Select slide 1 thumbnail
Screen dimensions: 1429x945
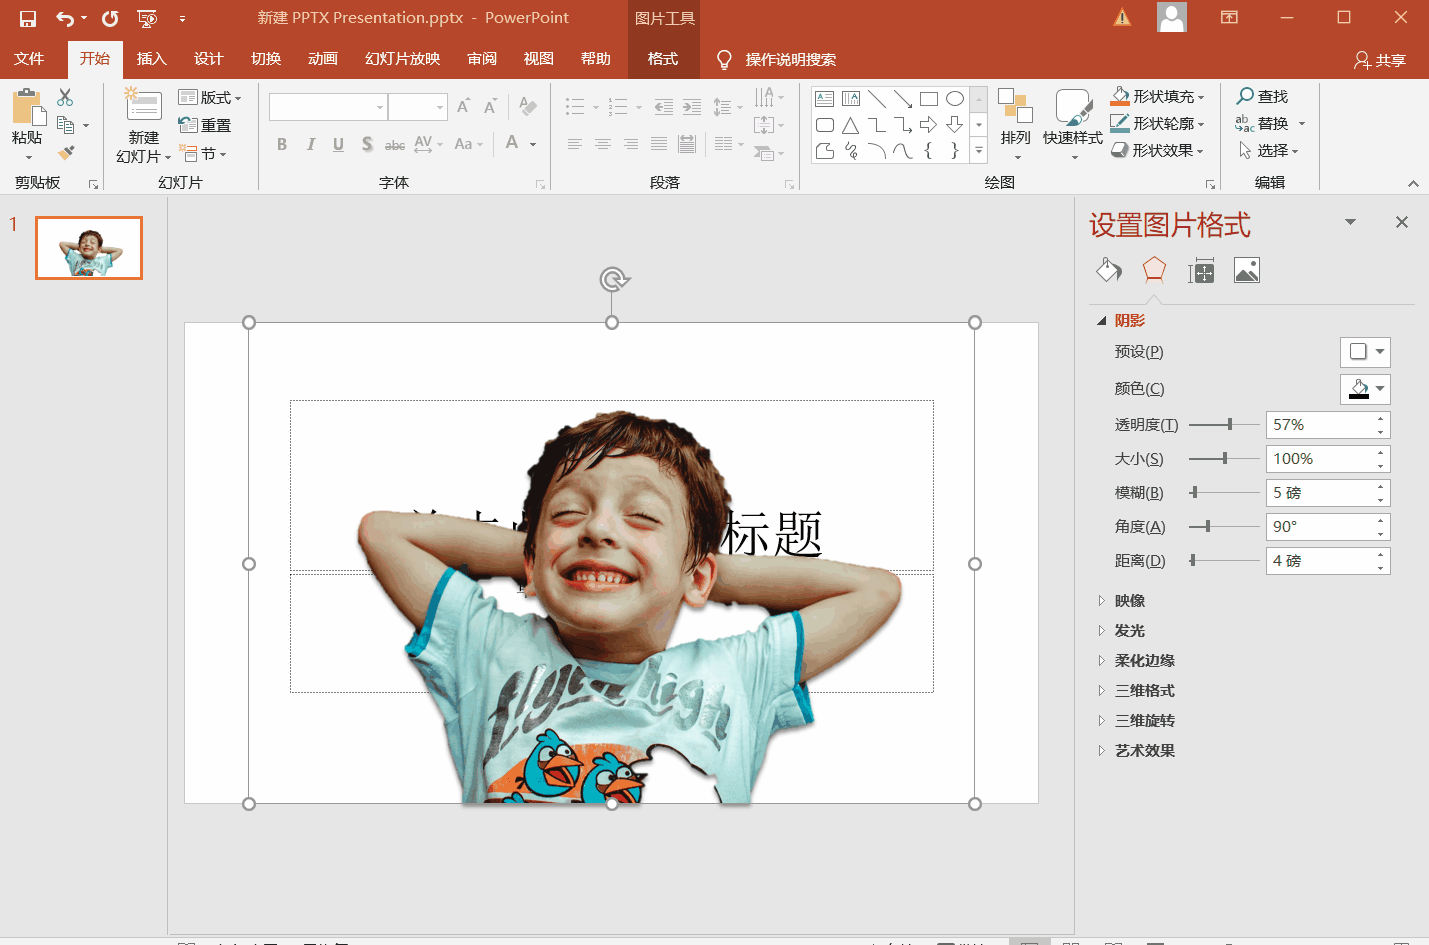tap(89, 248)
